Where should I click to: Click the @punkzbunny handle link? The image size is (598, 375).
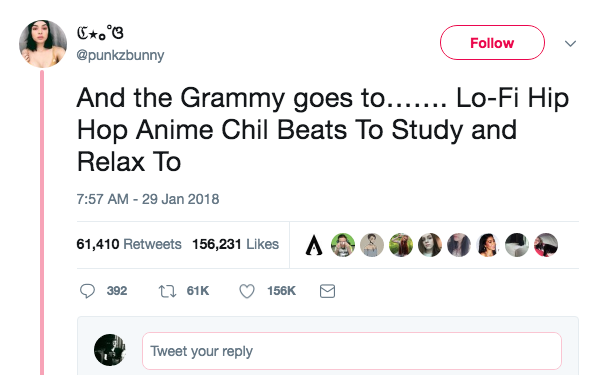(120, 55)
